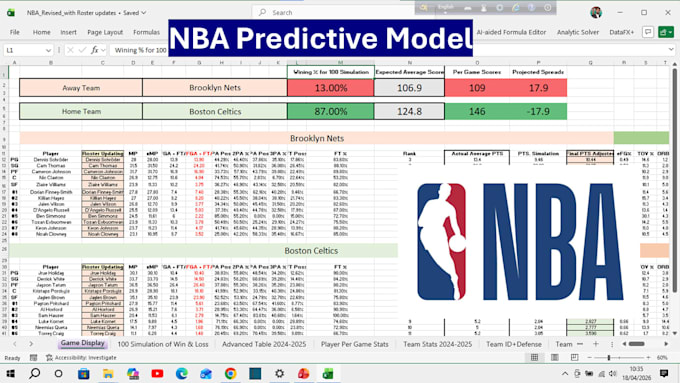Go to next sheet with right arrow
This screenshot has width=680, height=383.
[x=31, y=344]
